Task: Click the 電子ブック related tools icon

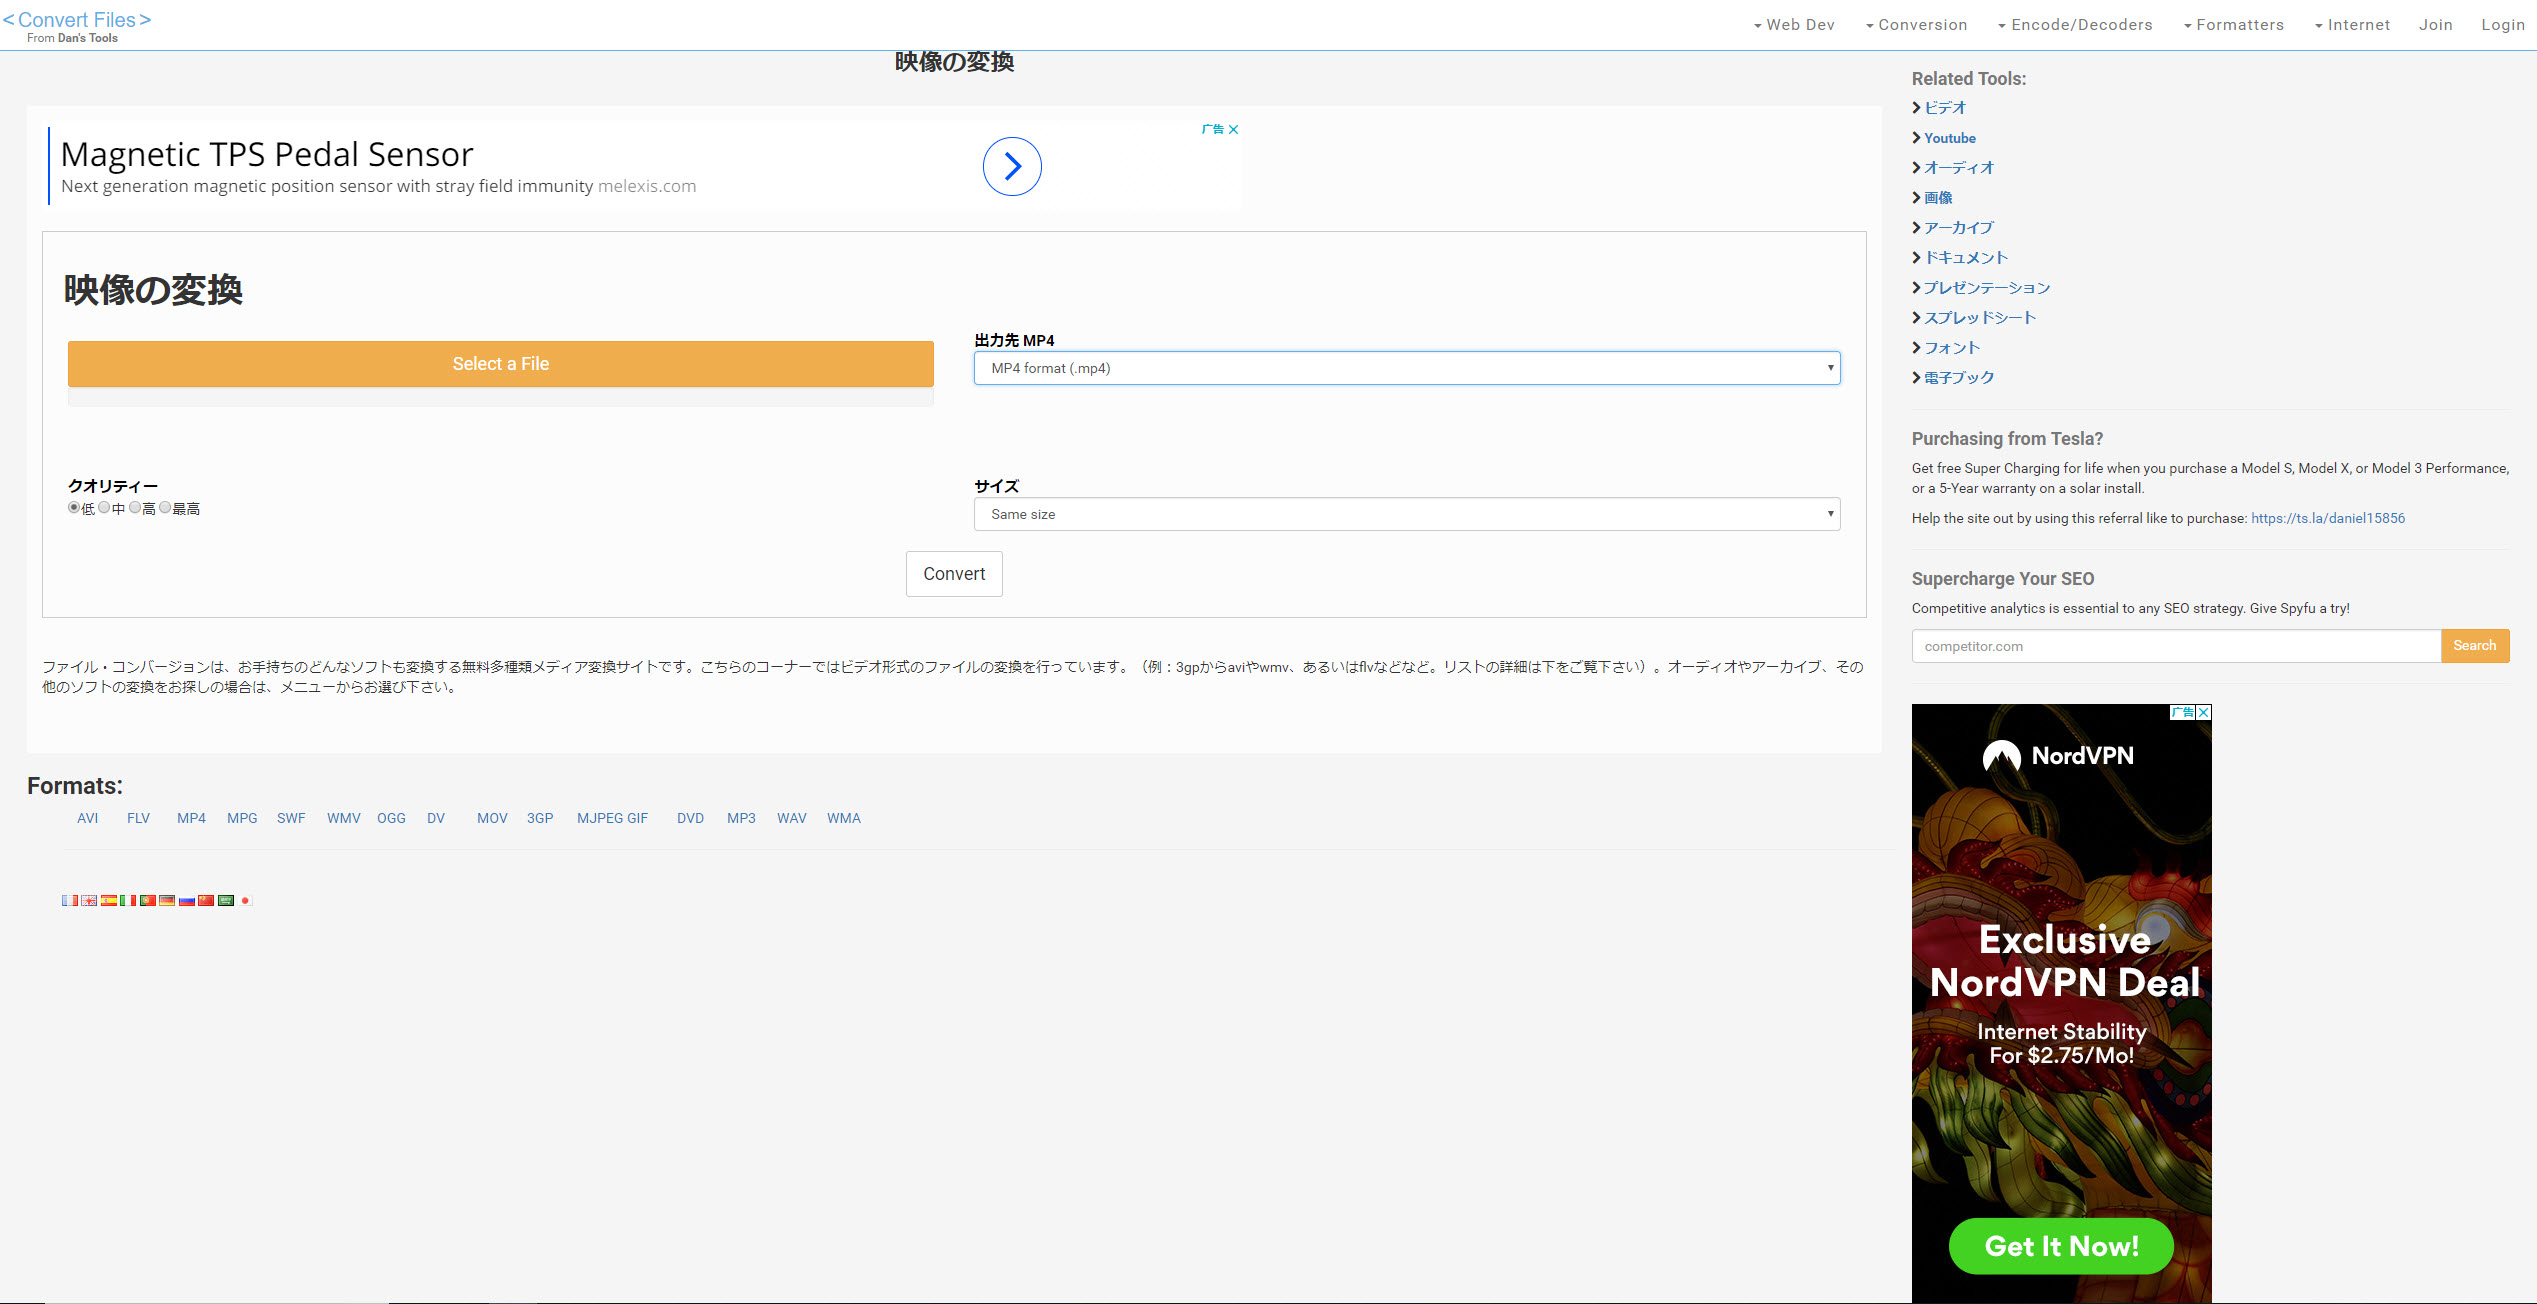Action: tap(1917, 378)
